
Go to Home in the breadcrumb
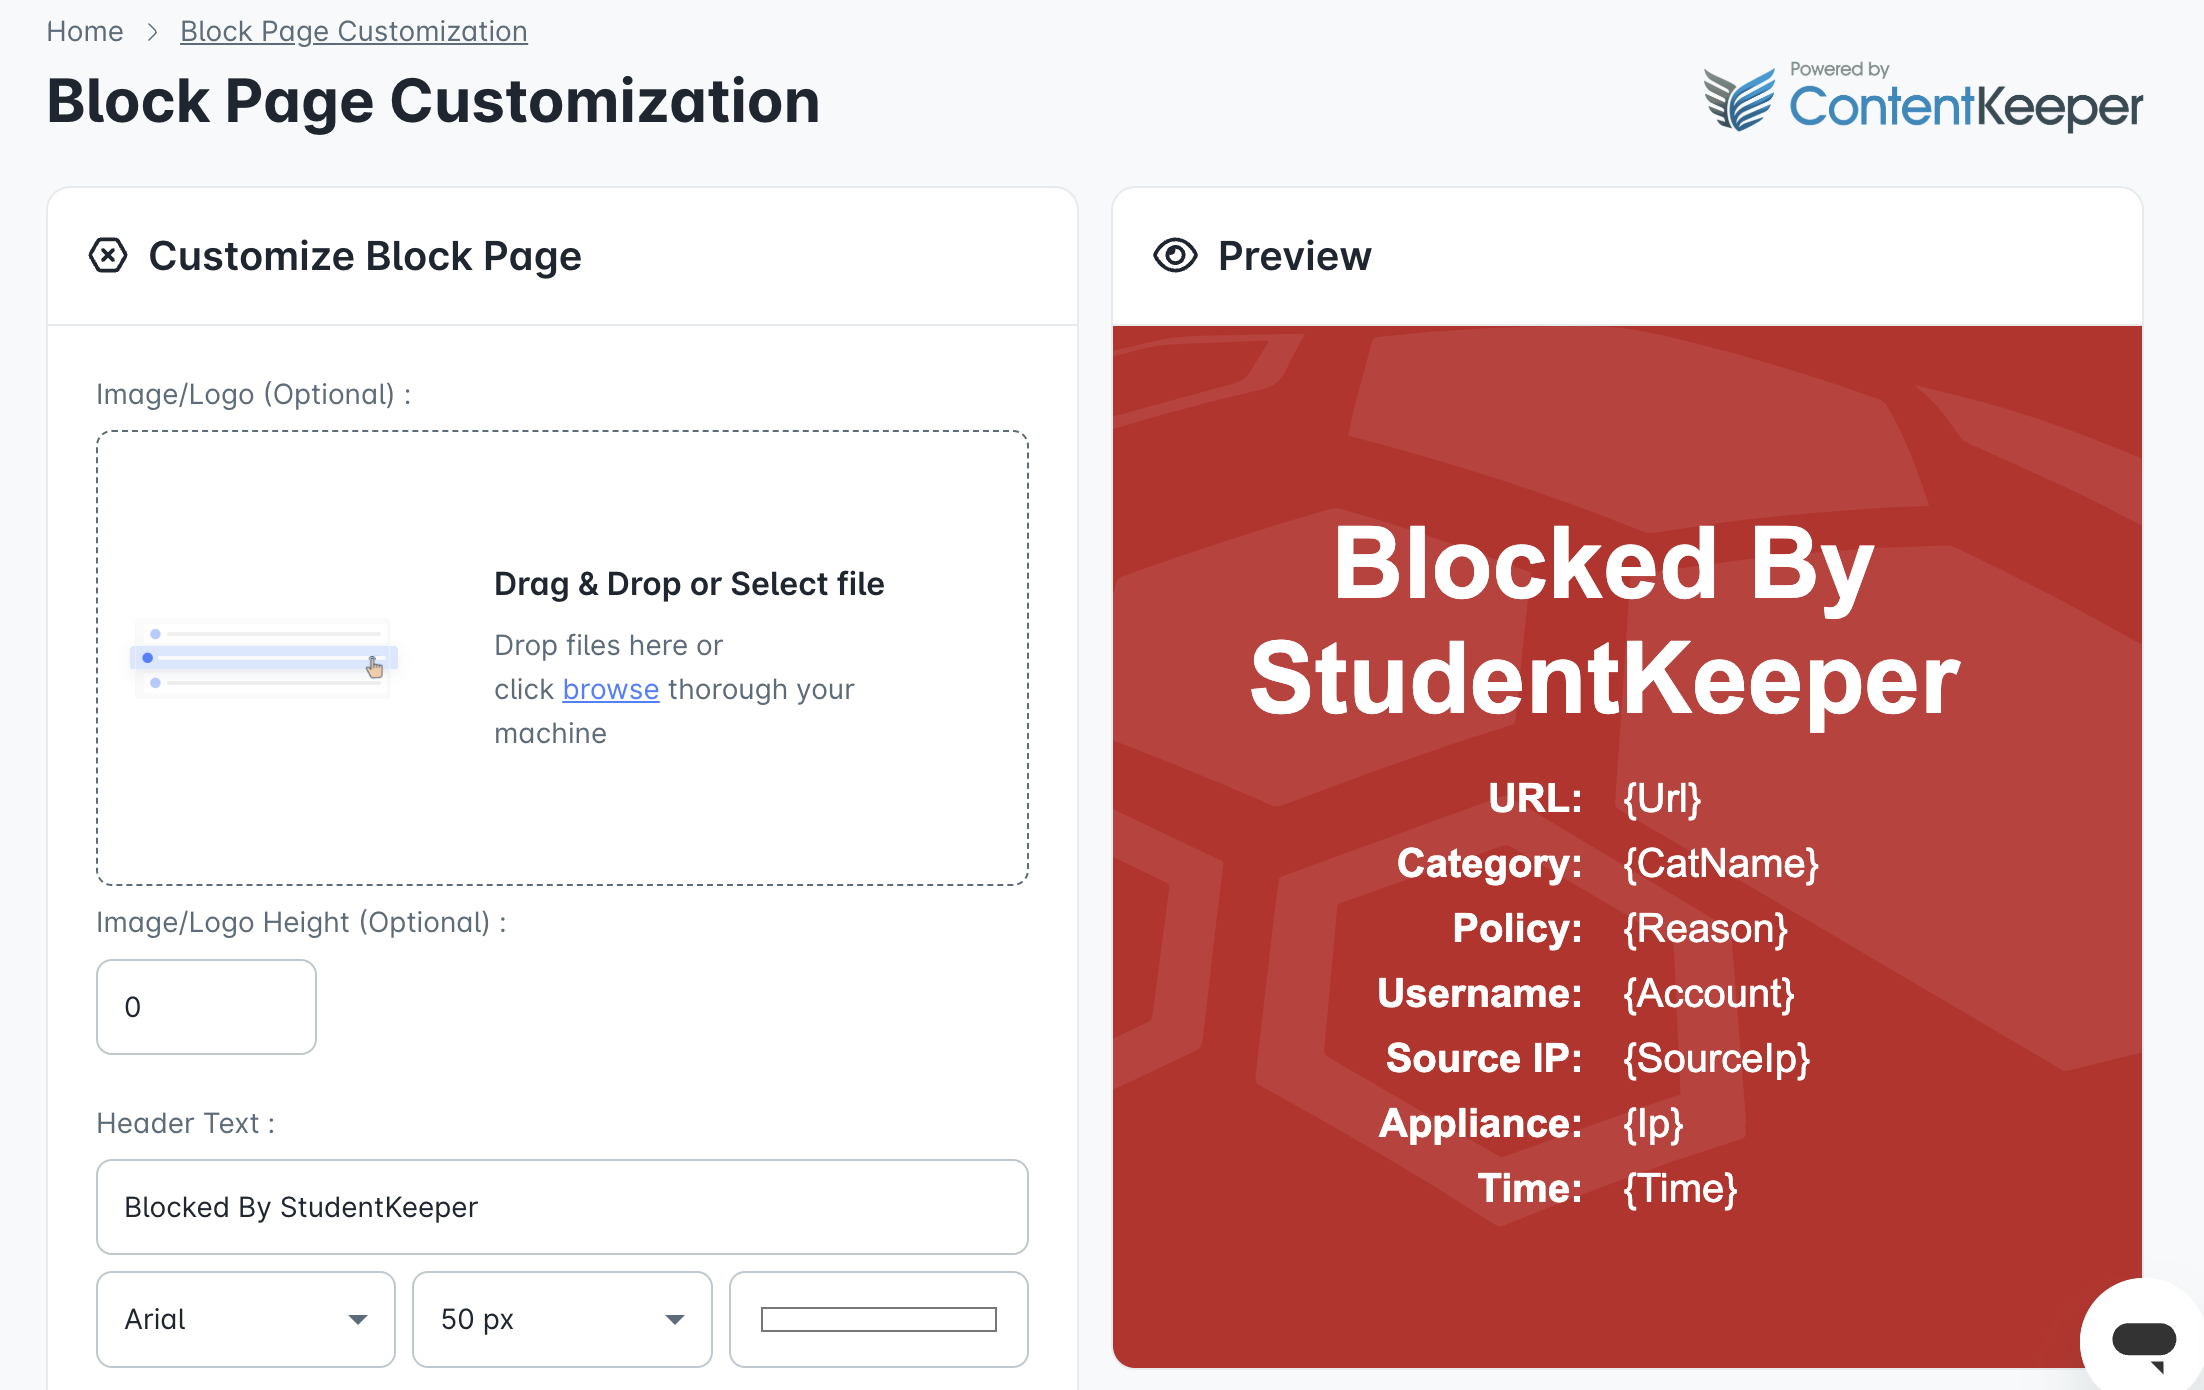pyautogui.click(x=85, y=32)
